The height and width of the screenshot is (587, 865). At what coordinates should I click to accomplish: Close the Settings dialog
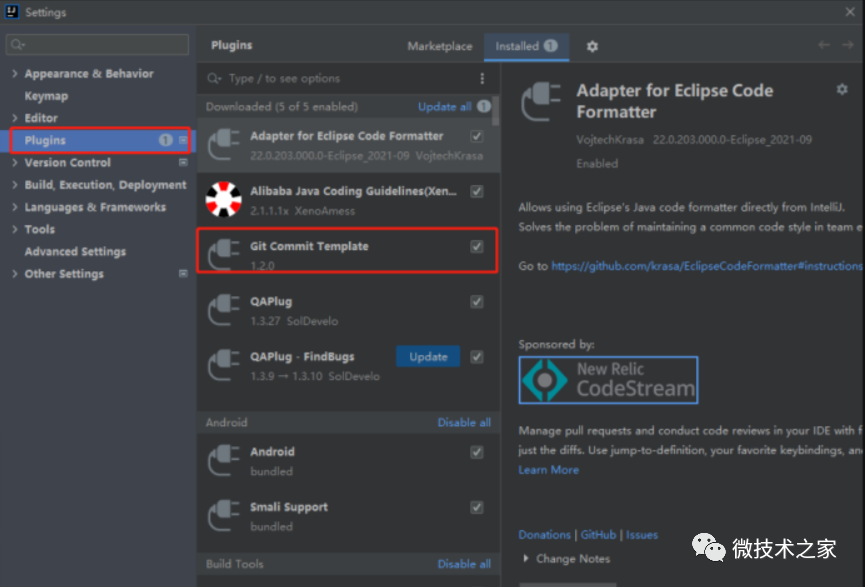(x=850, y=12)
